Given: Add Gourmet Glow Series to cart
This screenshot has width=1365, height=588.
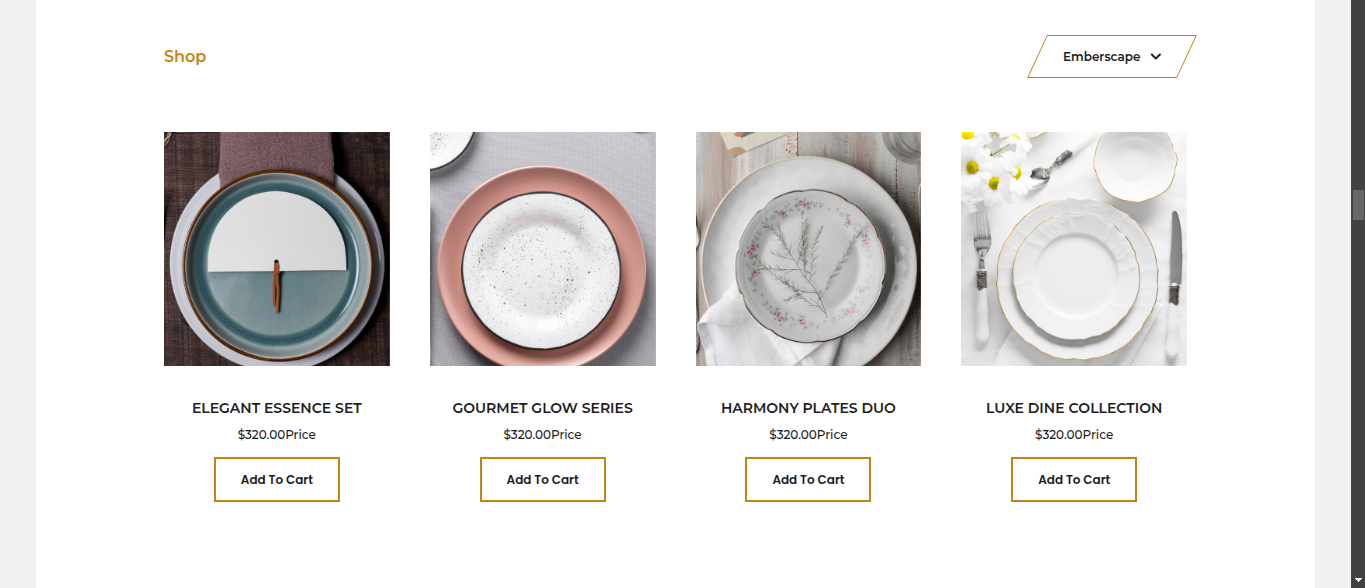Looking at the screenshot, I should [x=543, y=480].
